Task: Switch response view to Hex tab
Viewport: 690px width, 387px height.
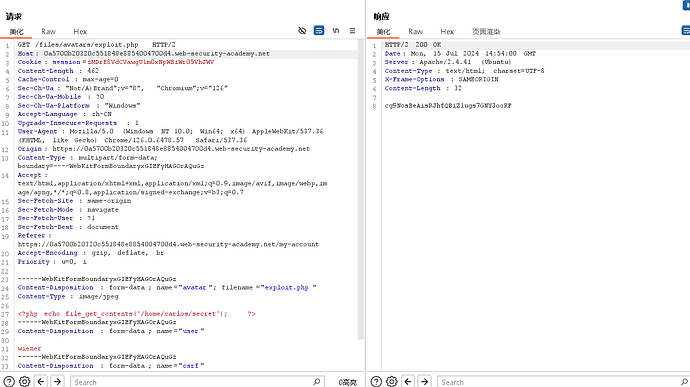Action: pyautogui.click(x=447, y=32)
